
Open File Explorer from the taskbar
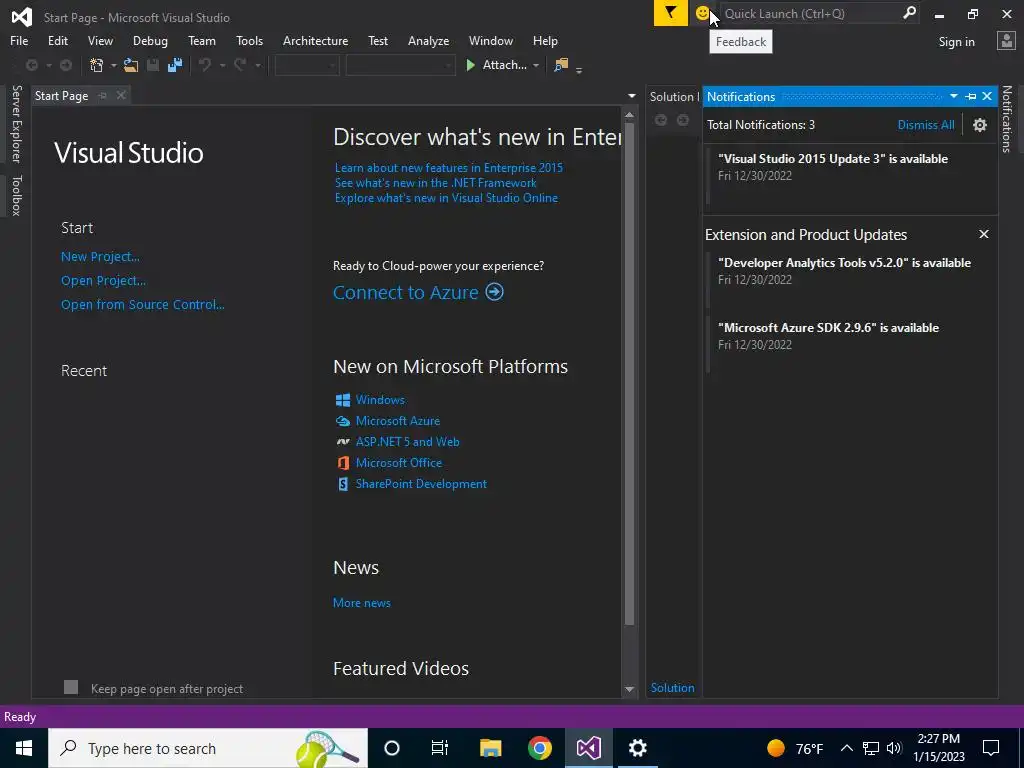point(490,748)
